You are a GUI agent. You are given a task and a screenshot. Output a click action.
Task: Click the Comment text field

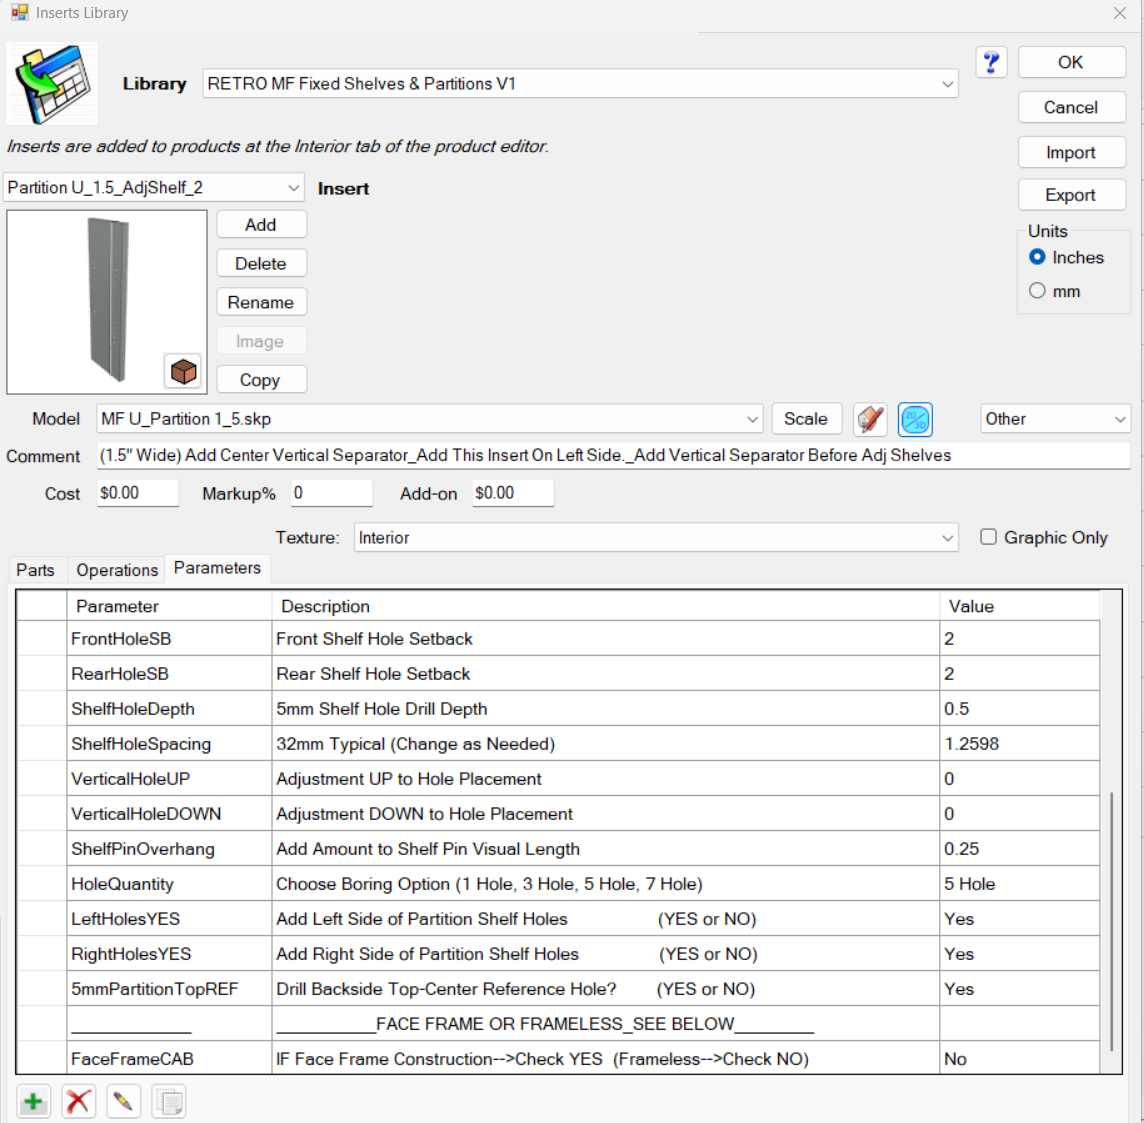(612, 456)
